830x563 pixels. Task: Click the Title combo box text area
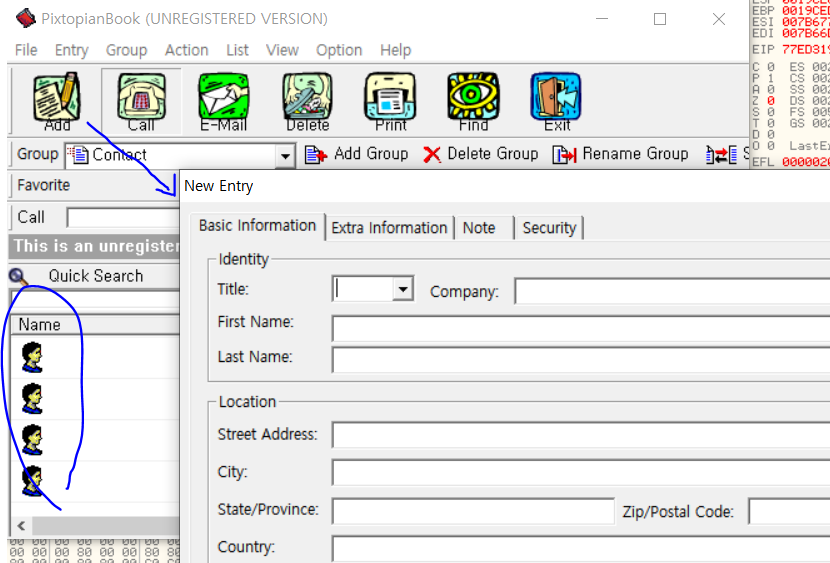coord(364,289)
